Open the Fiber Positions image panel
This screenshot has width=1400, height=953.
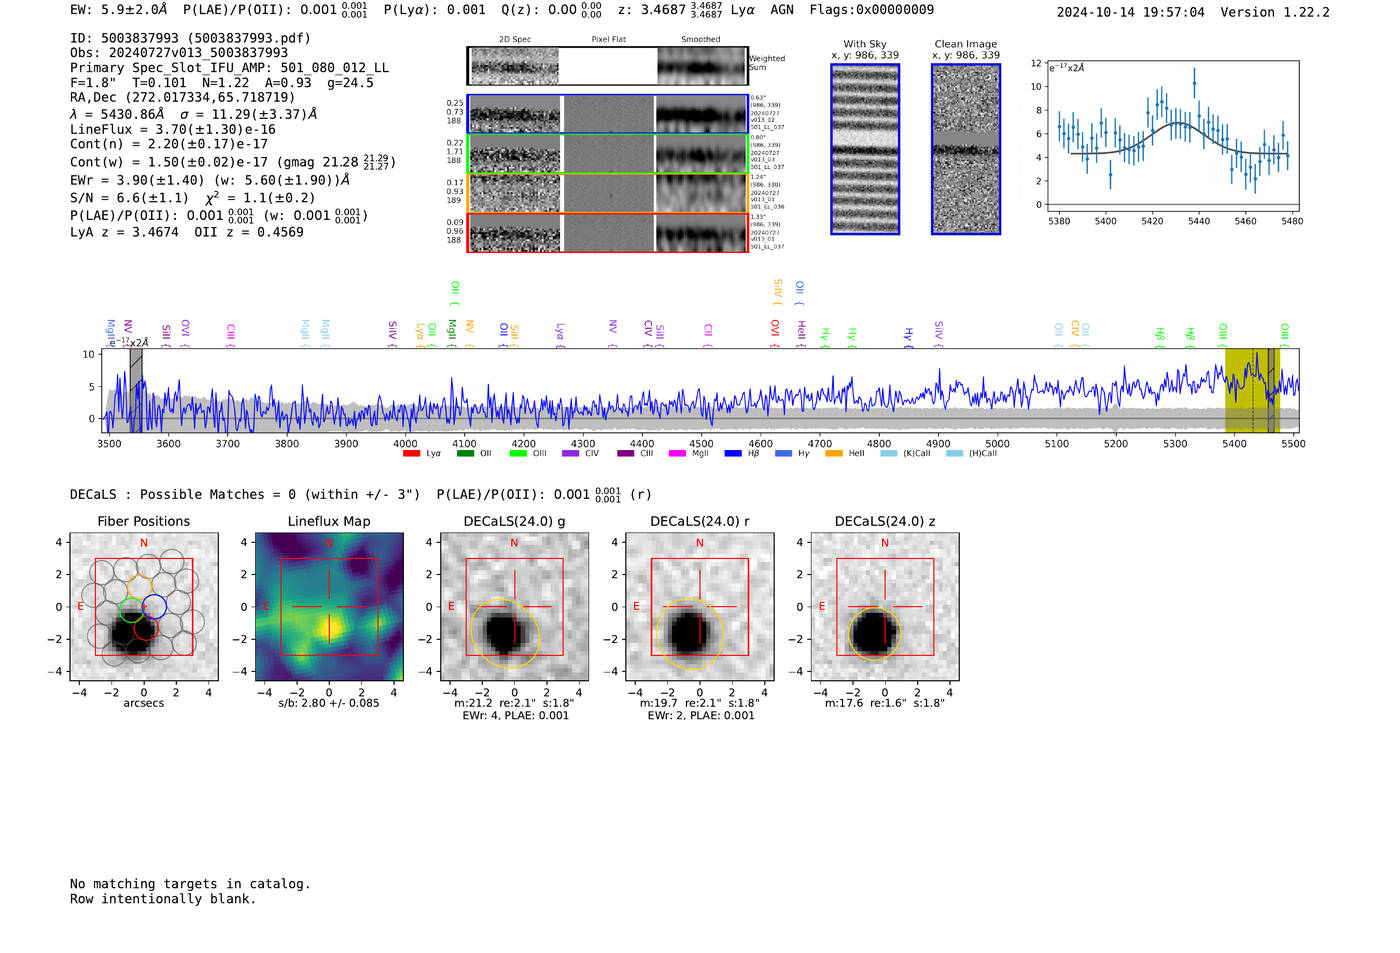pos(144,607)
